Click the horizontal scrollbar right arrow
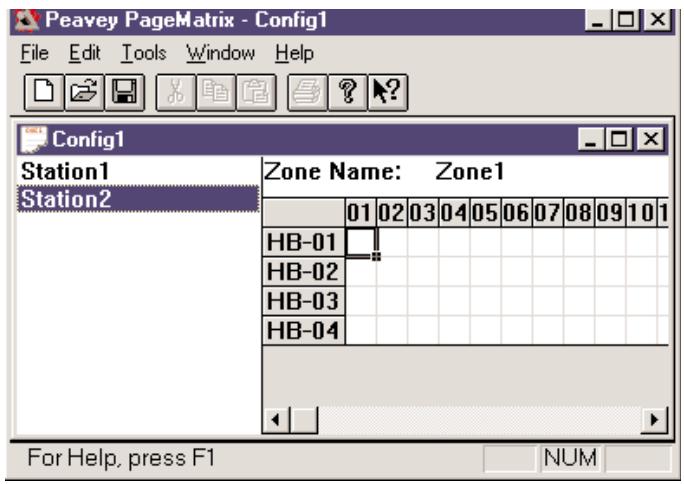 pyautogui.click(x=654, y=420)
